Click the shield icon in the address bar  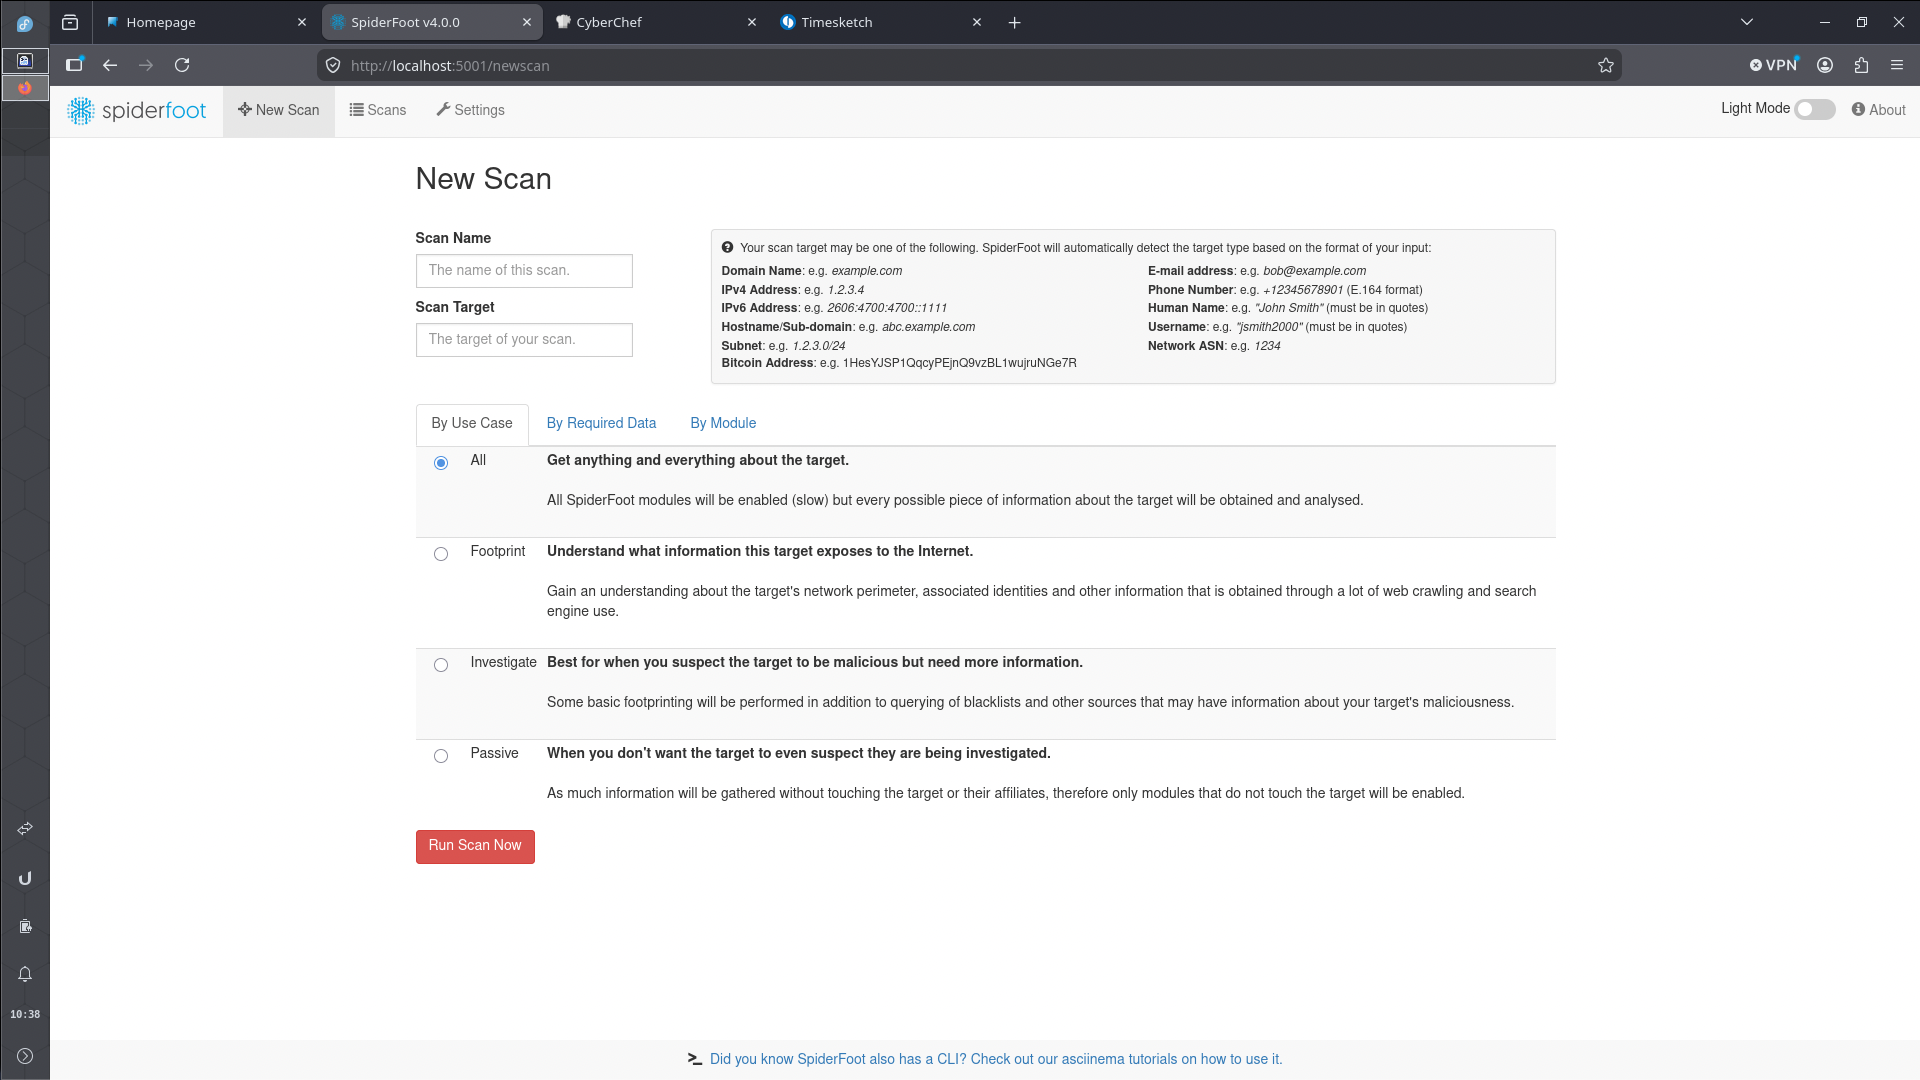pyautogui.click(x=333, y=65)
